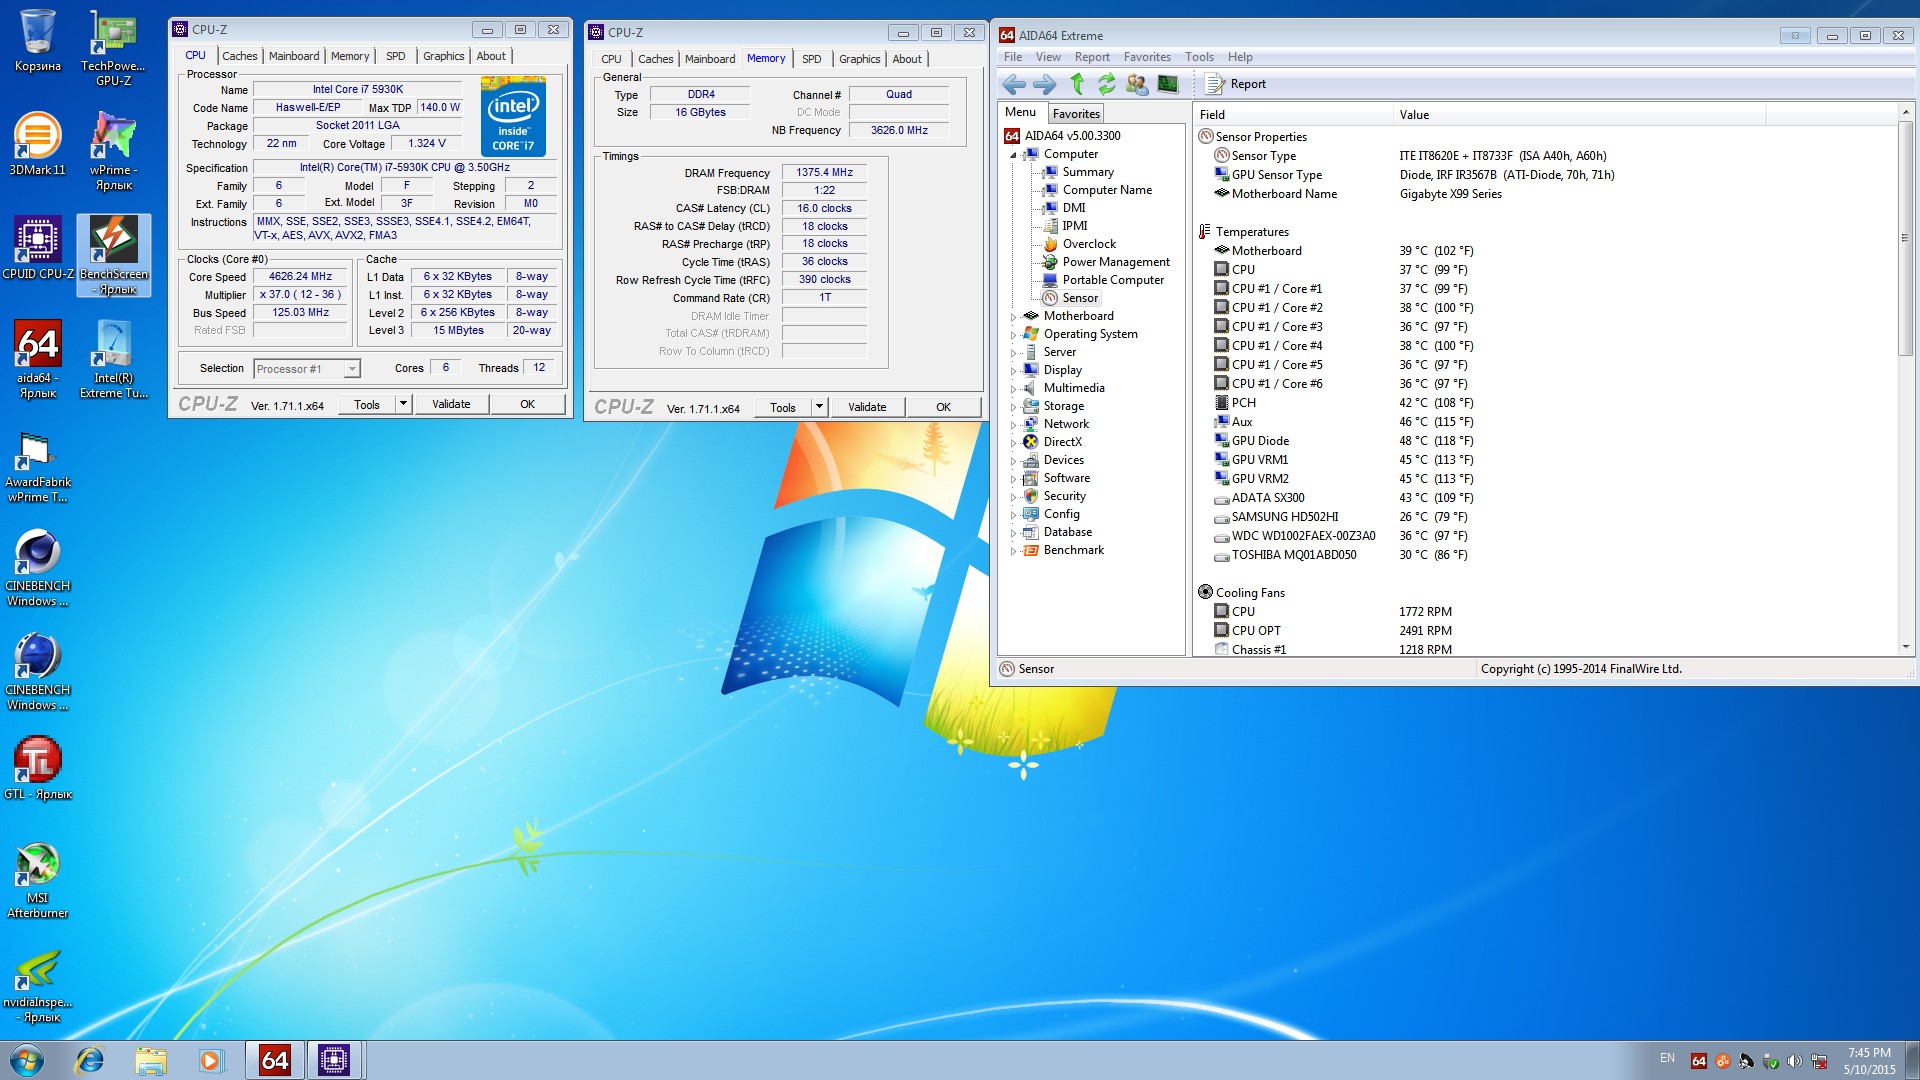Expand the Network tree node
This screenshot has width=1920, height=1080.
point(1013,425)
